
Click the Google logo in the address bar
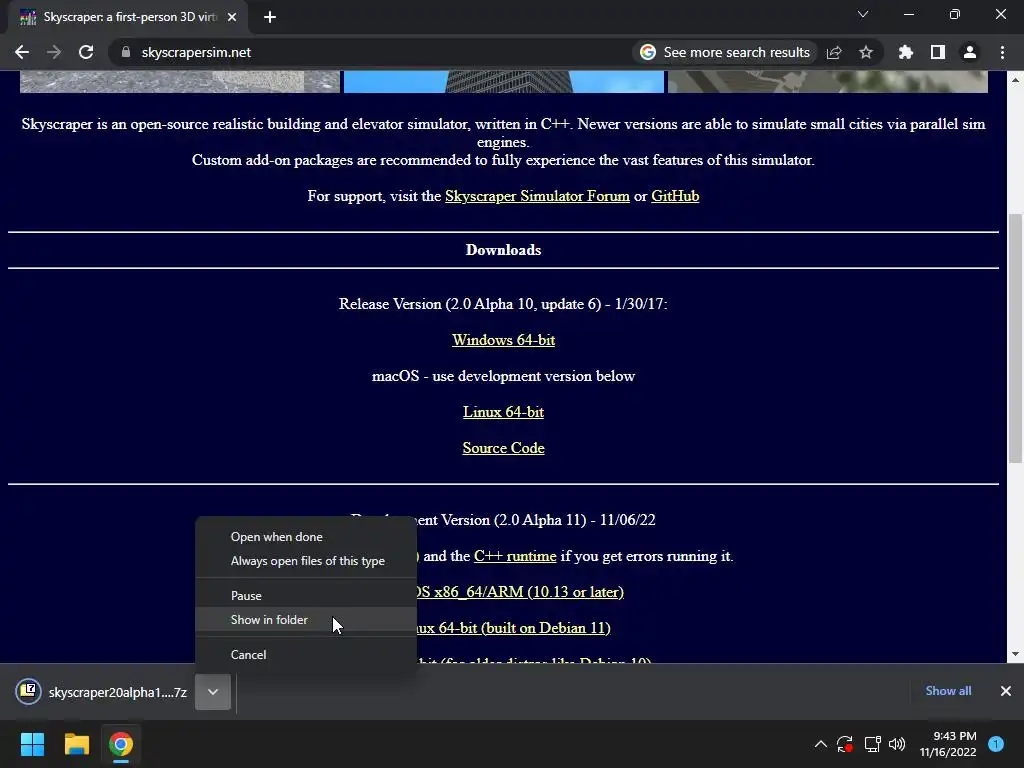648,52
